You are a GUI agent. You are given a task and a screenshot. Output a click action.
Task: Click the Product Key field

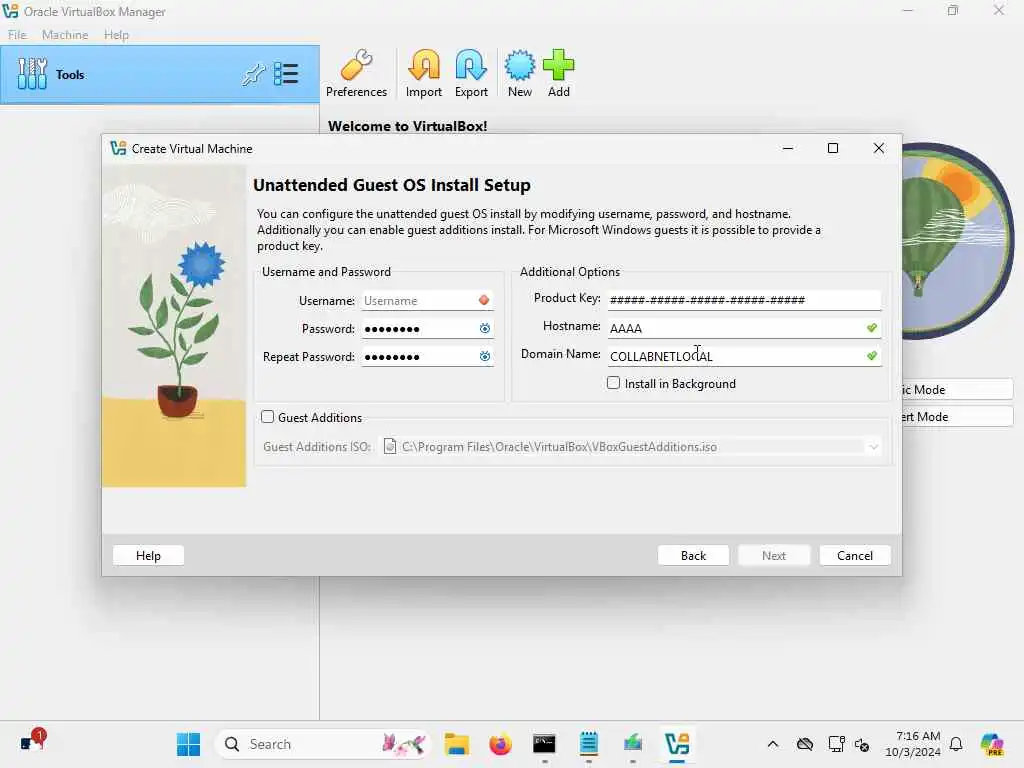[744, 300]
